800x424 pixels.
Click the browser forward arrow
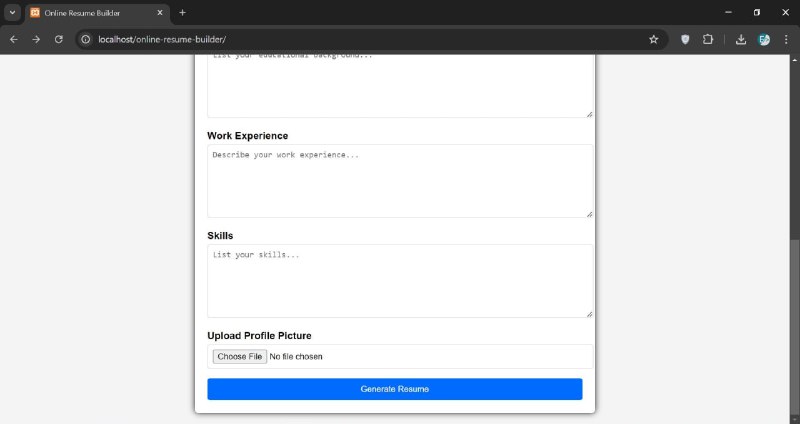36,39
